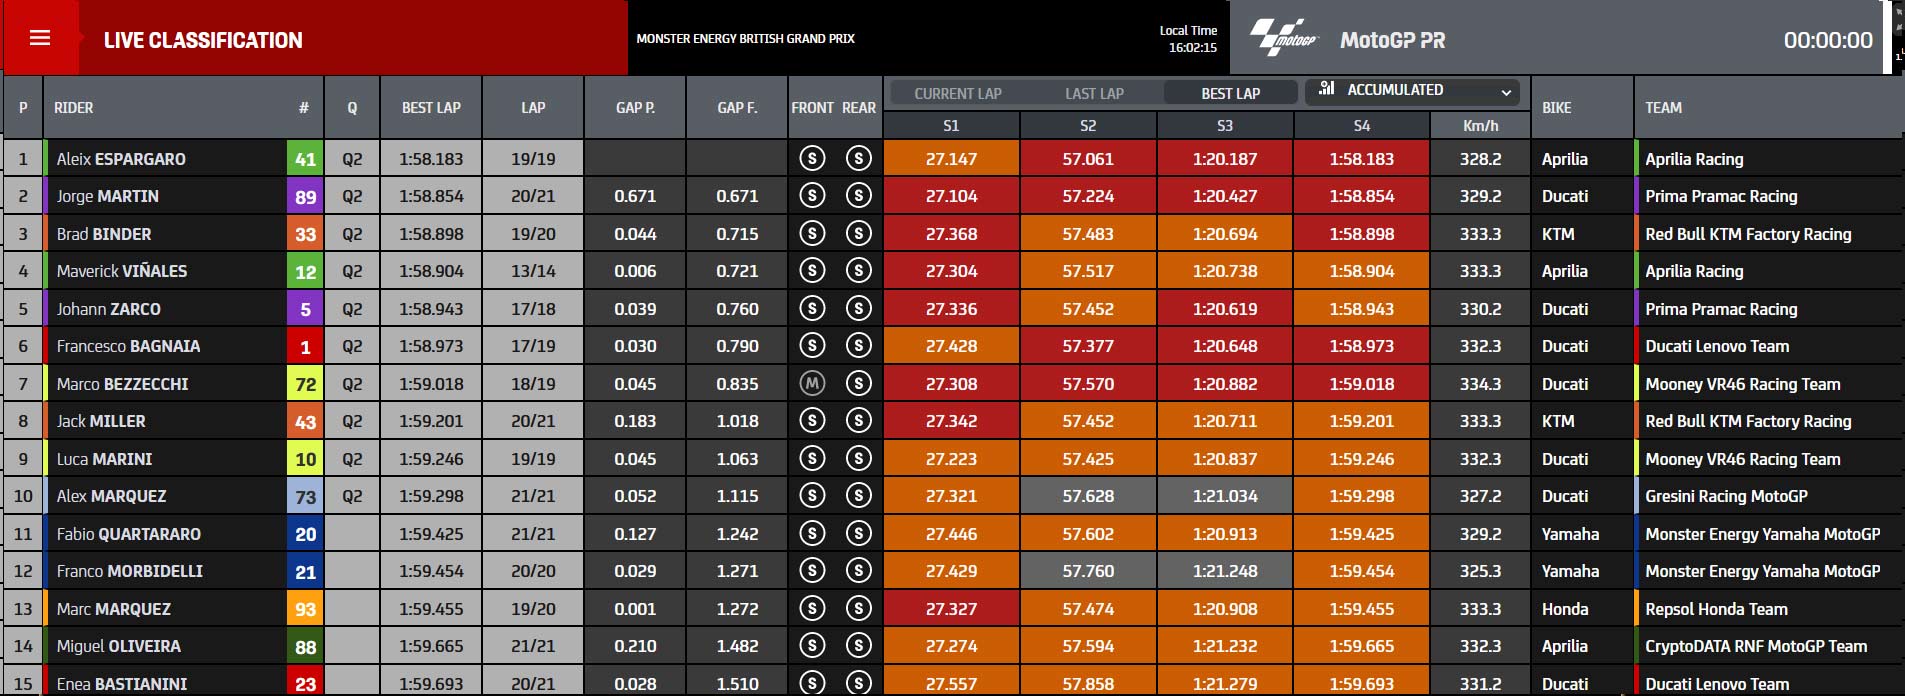The image size is (1905, 696).
Task: Select the BEST LAP tab
Action: [x=1230, y=93]
